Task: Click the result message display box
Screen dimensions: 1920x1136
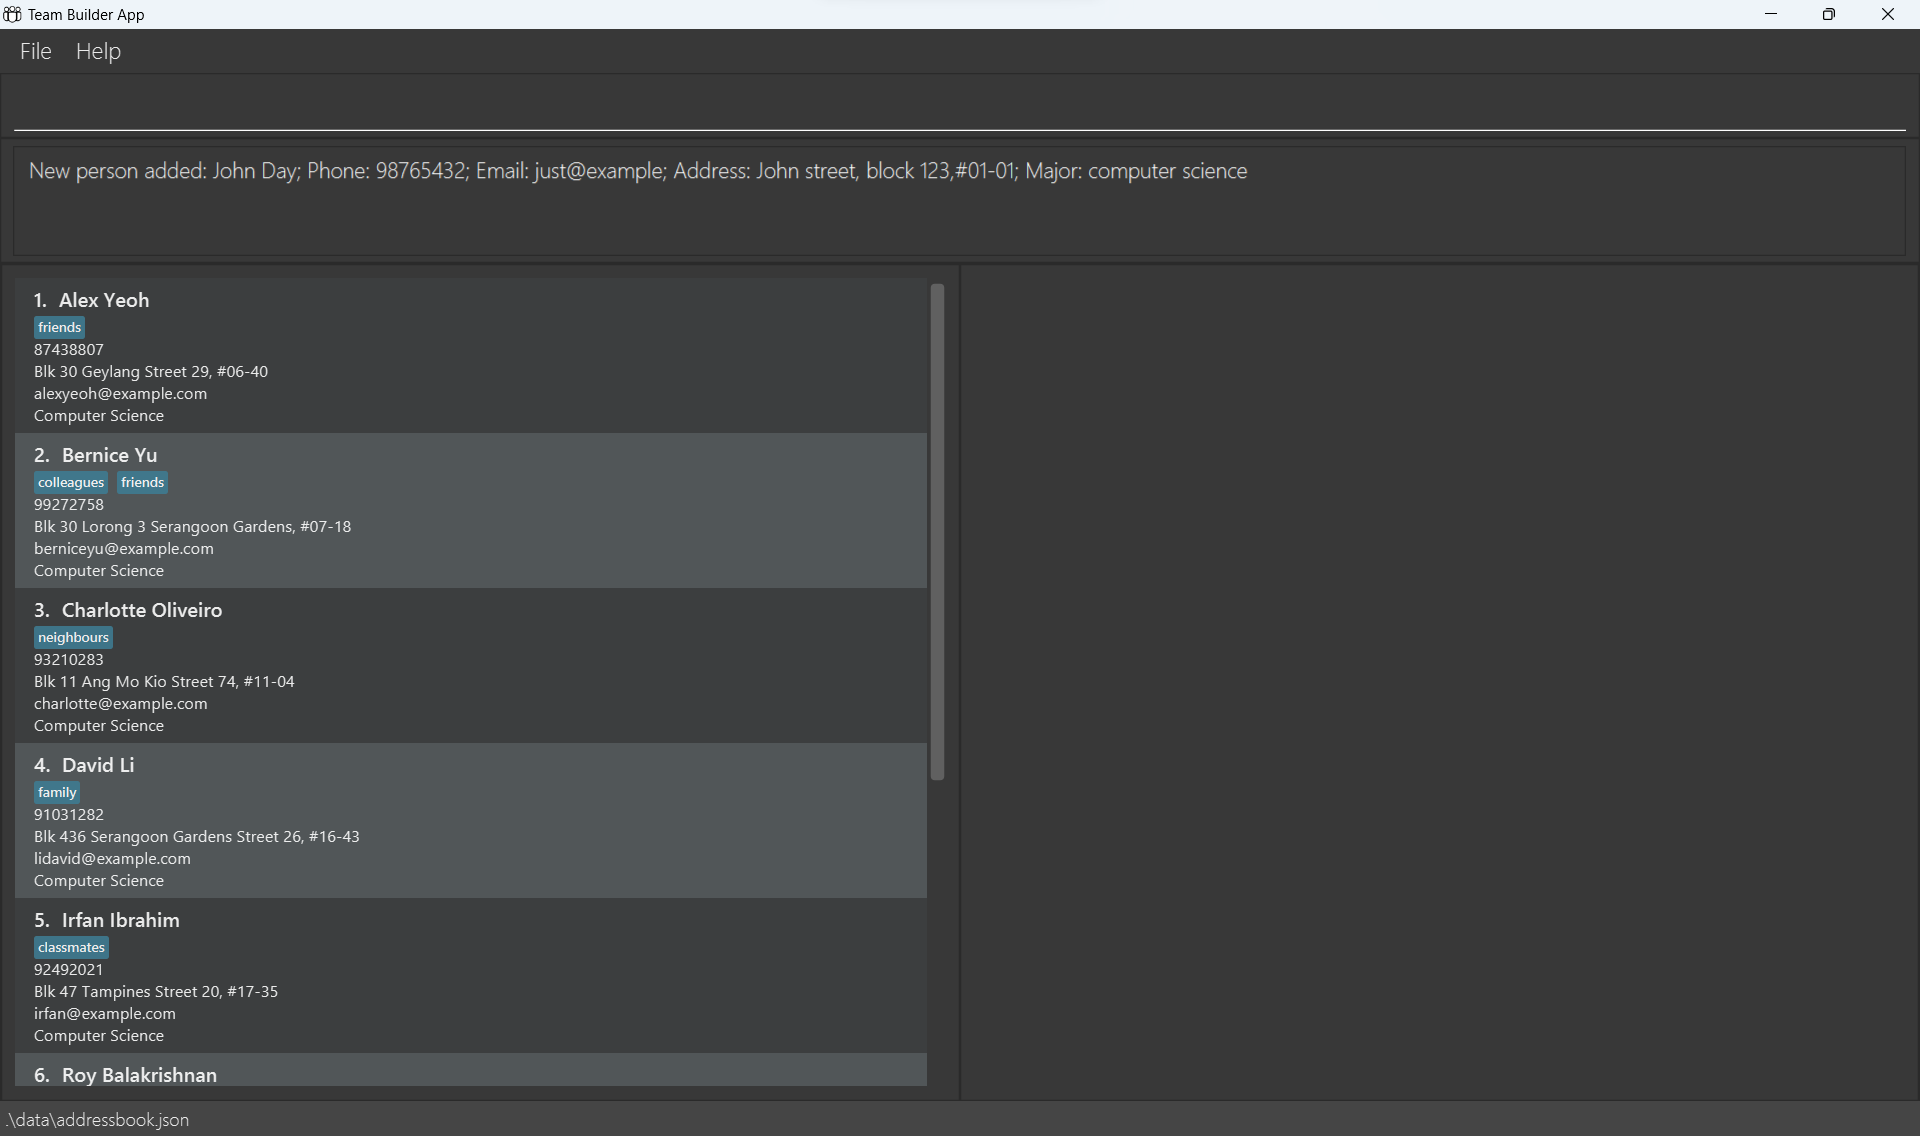Action: click(x=958, y=201)
